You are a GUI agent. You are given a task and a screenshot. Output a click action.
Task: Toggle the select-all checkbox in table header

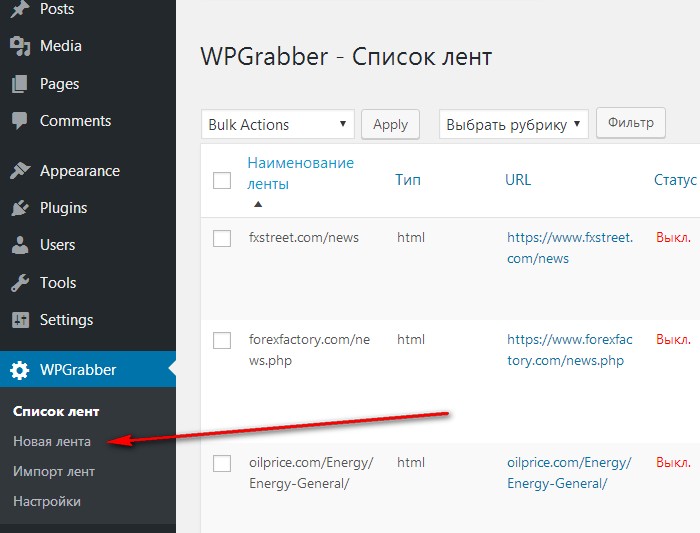[222, 180]
